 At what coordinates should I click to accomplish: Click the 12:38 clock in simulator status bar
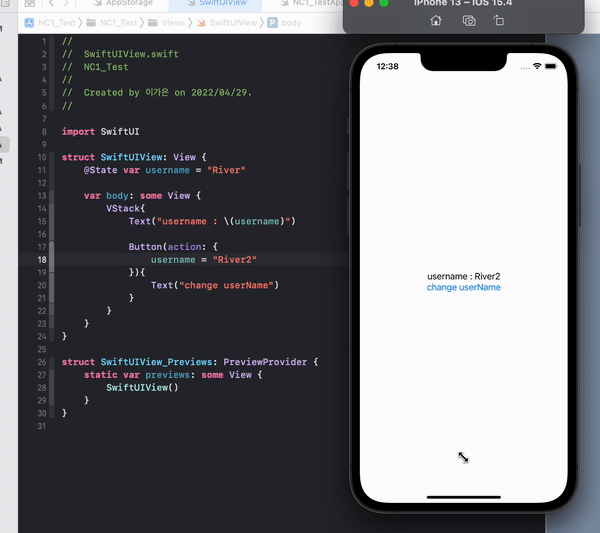tap(387, 67)
